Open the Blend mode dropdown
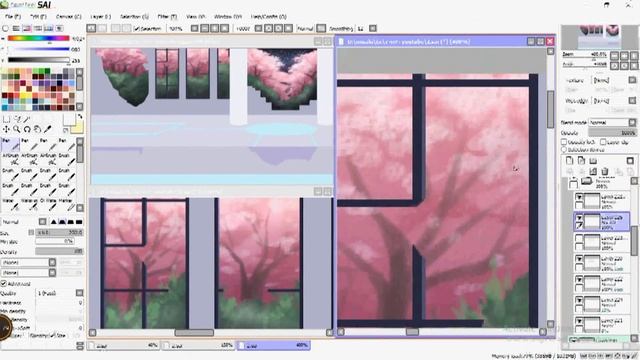 (632, 122)
